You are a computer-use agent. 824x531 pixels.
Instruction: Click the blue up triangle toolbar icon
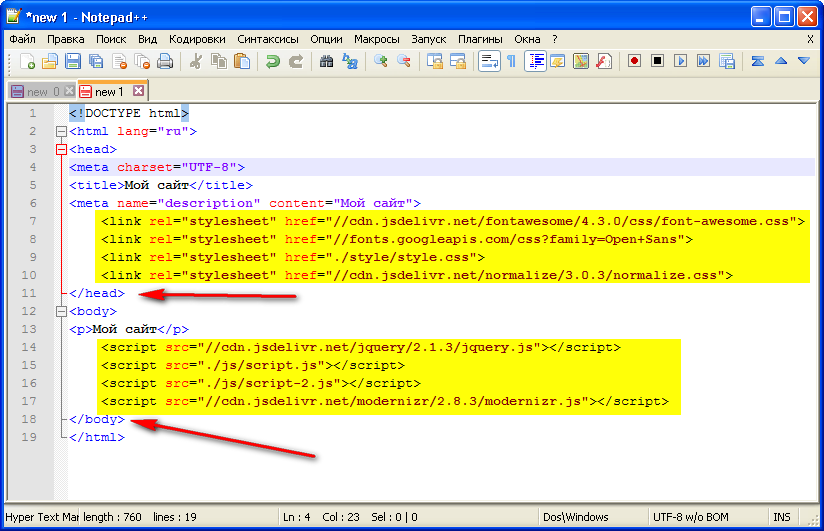(x=781, y=62)
